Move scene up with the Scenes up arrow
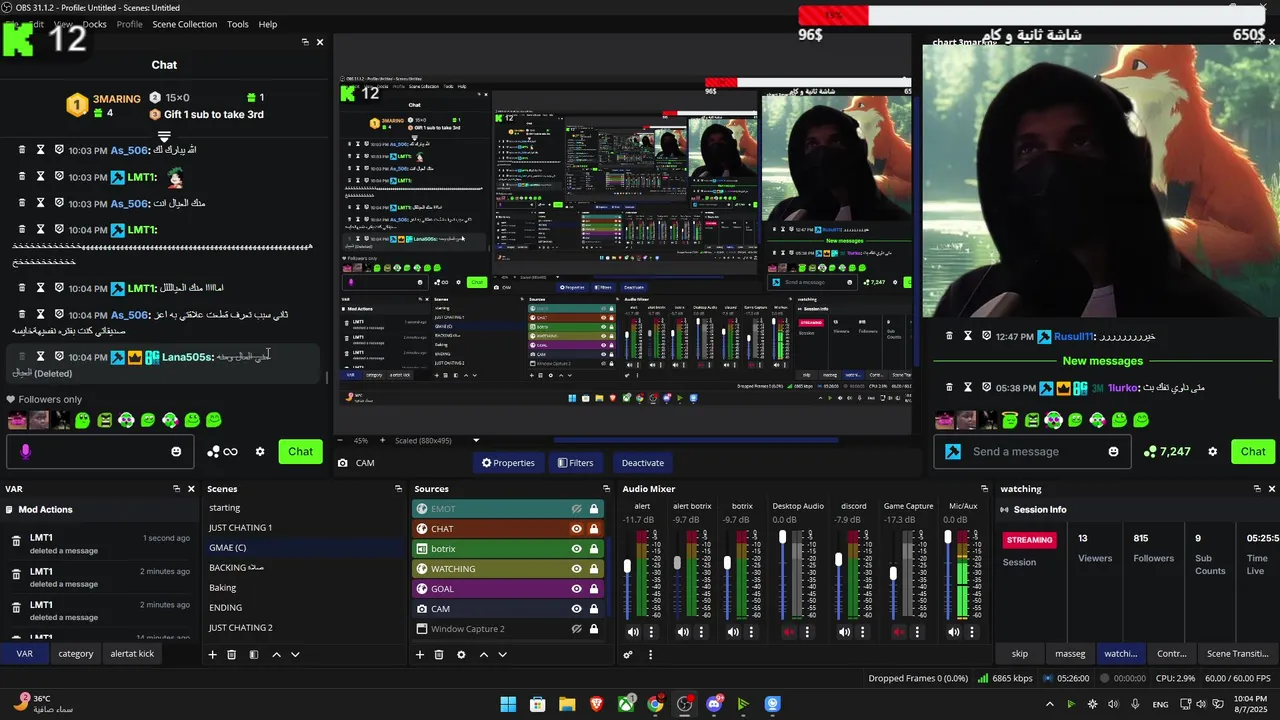Viewport: 1280px width, 720px height. (x=277, y=655)
